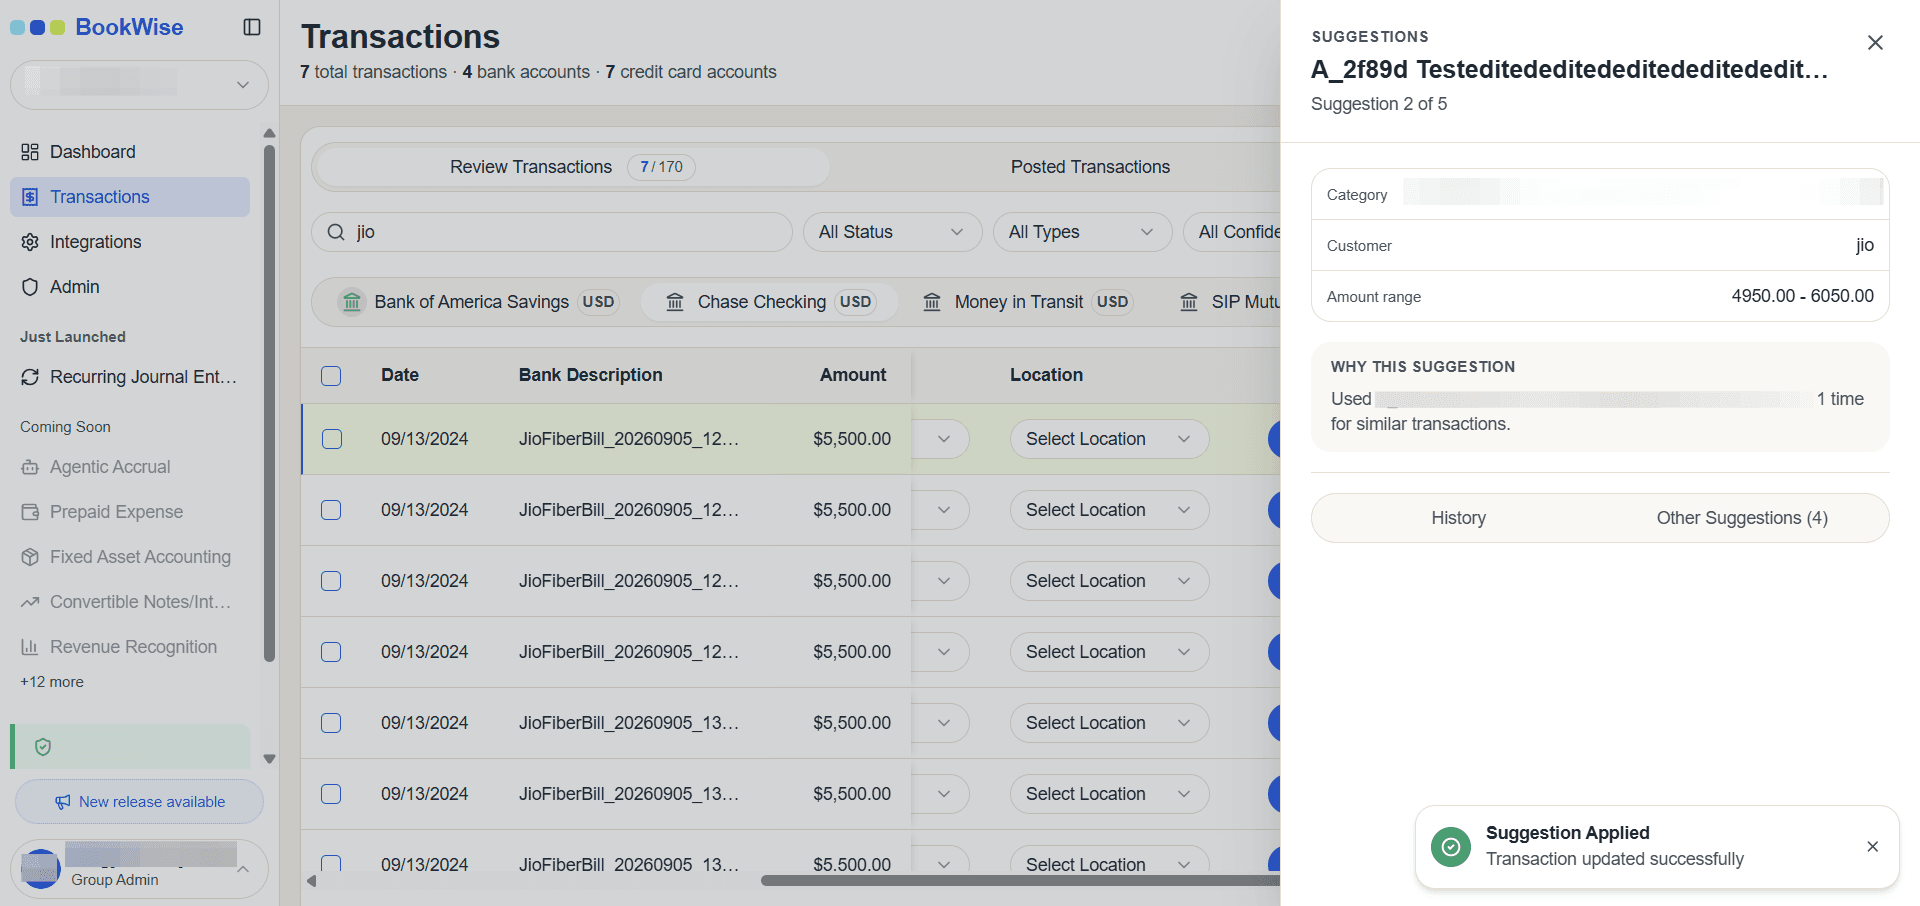This screenshot has height=906, width=1920.
Task: Open Revenue Recognition item
Action: point(130,647)
